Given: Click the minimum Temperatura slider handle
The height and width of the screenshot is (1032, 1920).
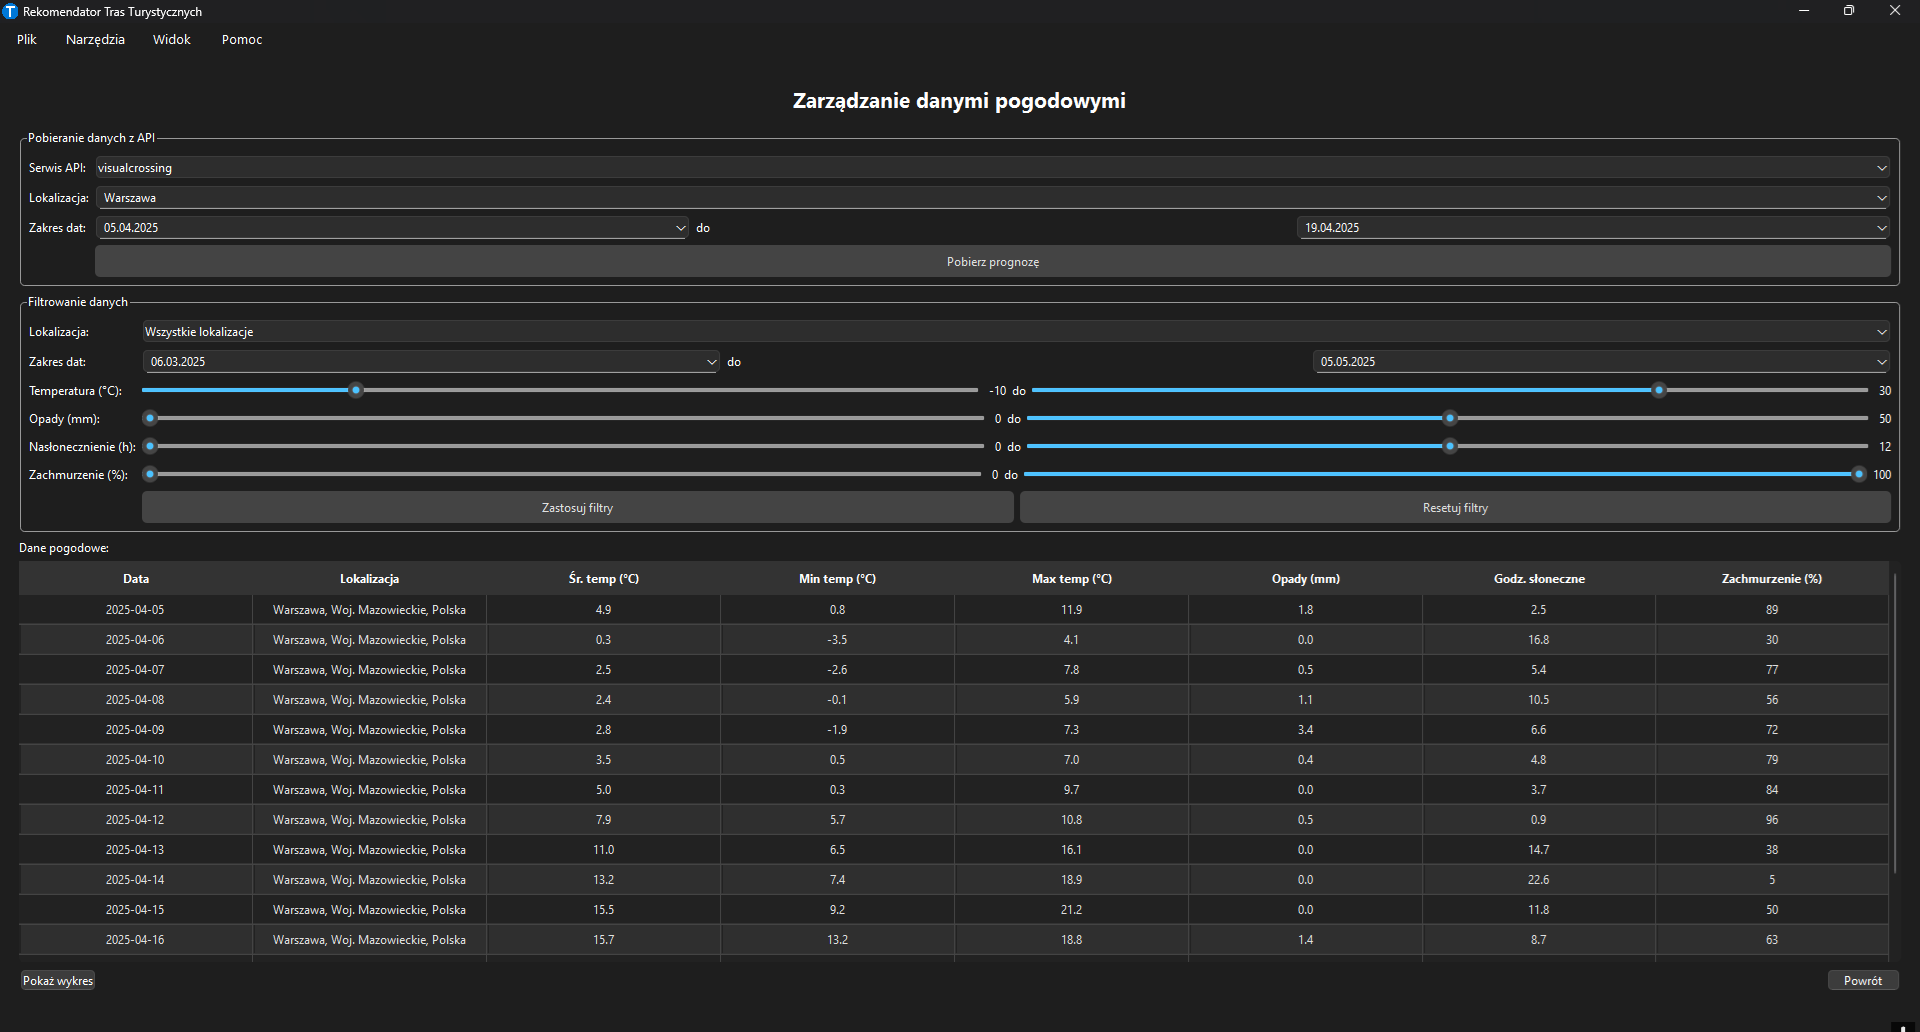Looking at the screenshot, I should coord(356,390).
